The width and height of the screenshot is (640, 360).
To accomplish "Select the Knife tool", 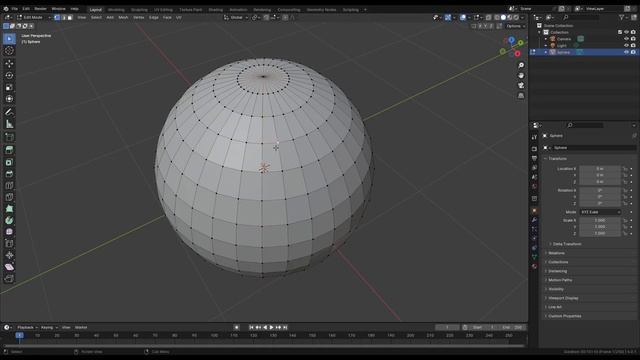I will (9, 197).
